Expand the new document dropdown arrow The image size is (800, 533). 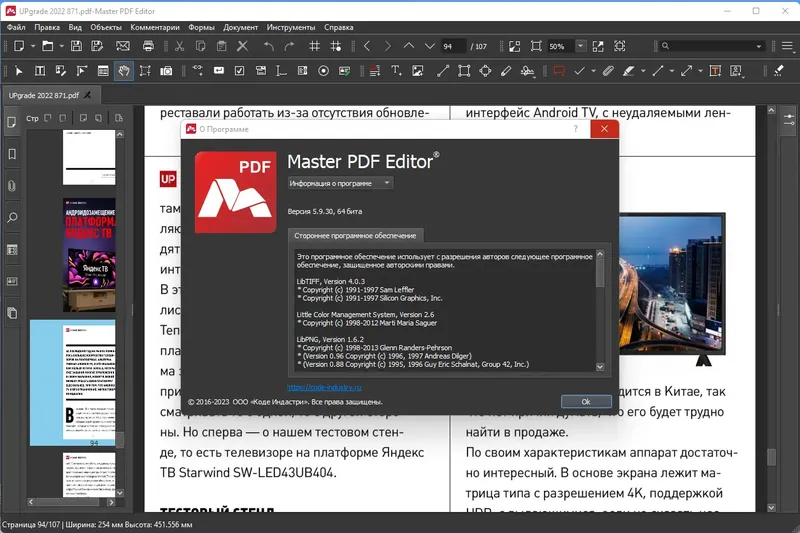tap(33, 46)
